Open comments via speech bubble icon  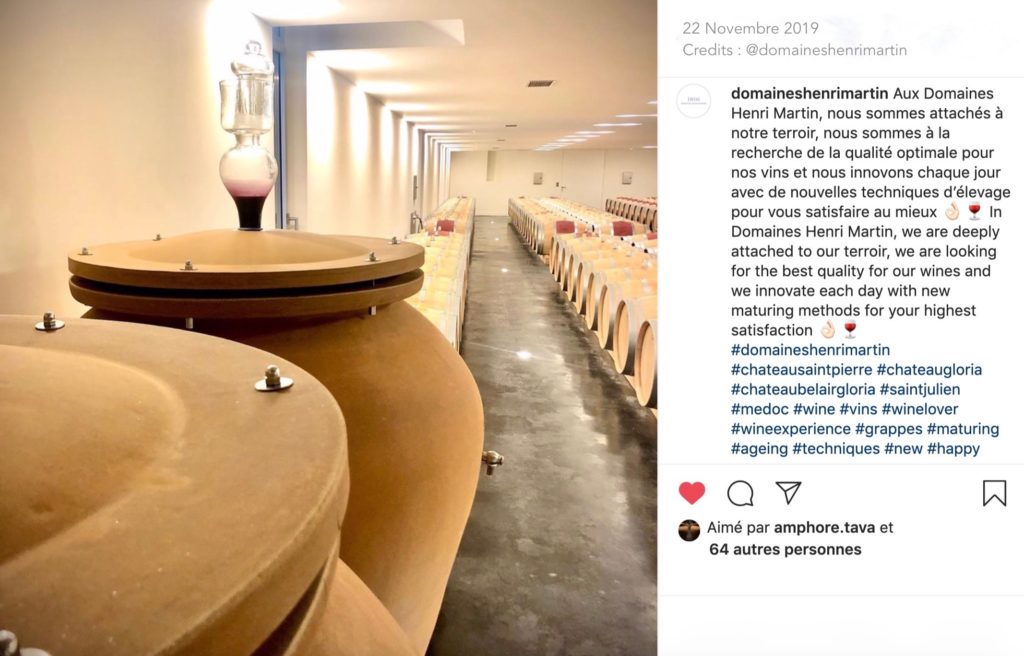[x=740, y=493]
